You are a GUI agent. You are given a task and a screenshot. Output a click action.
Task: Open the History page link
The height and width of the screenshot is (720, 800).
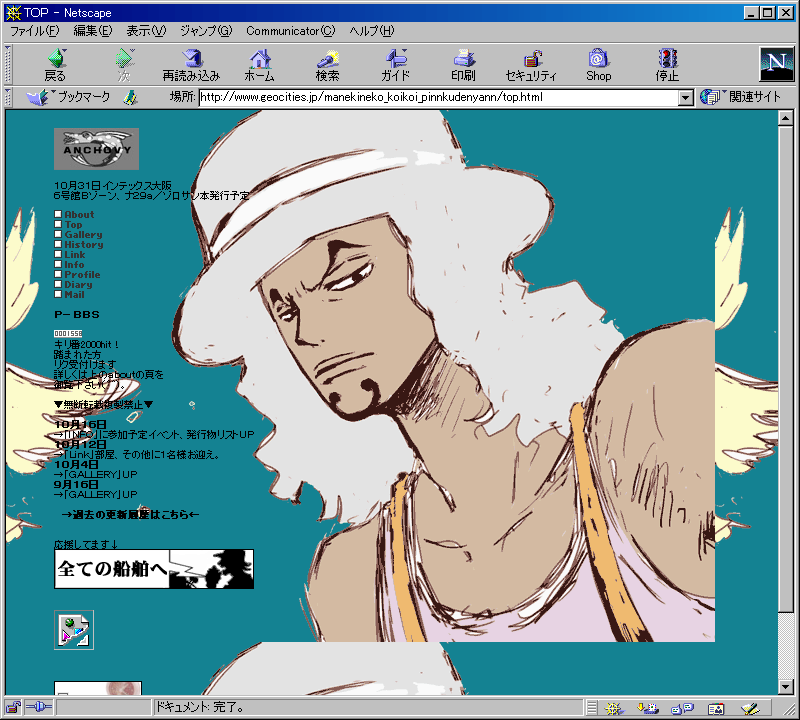coord(84,244)
